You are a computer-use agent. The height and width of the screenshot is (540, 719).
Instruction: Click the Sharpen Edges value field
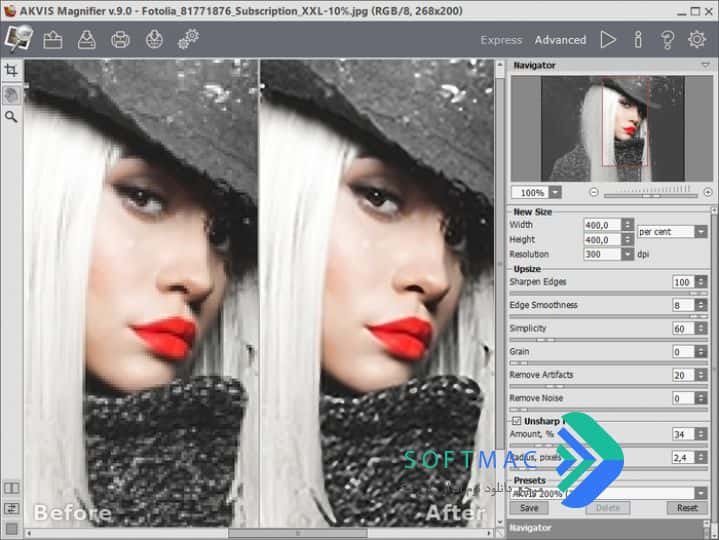[683, 282]
